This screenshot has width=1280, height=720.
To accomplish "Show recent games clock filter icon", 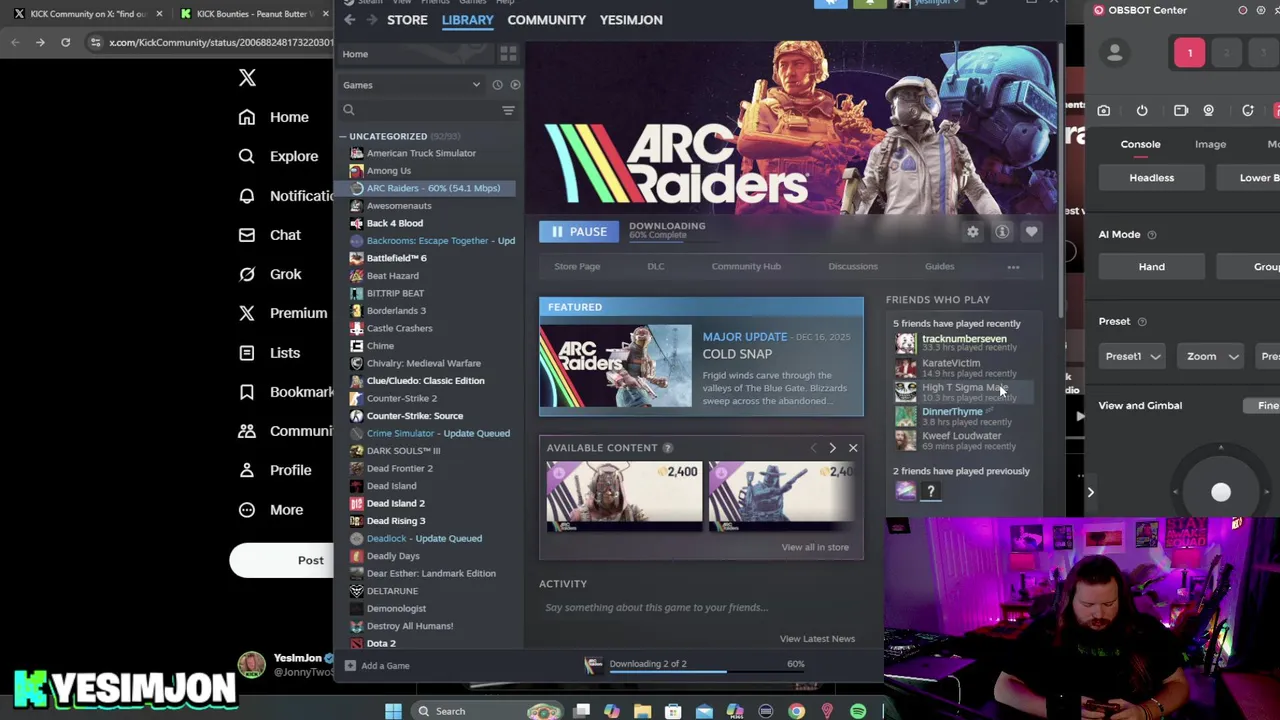I will (497, 85).
